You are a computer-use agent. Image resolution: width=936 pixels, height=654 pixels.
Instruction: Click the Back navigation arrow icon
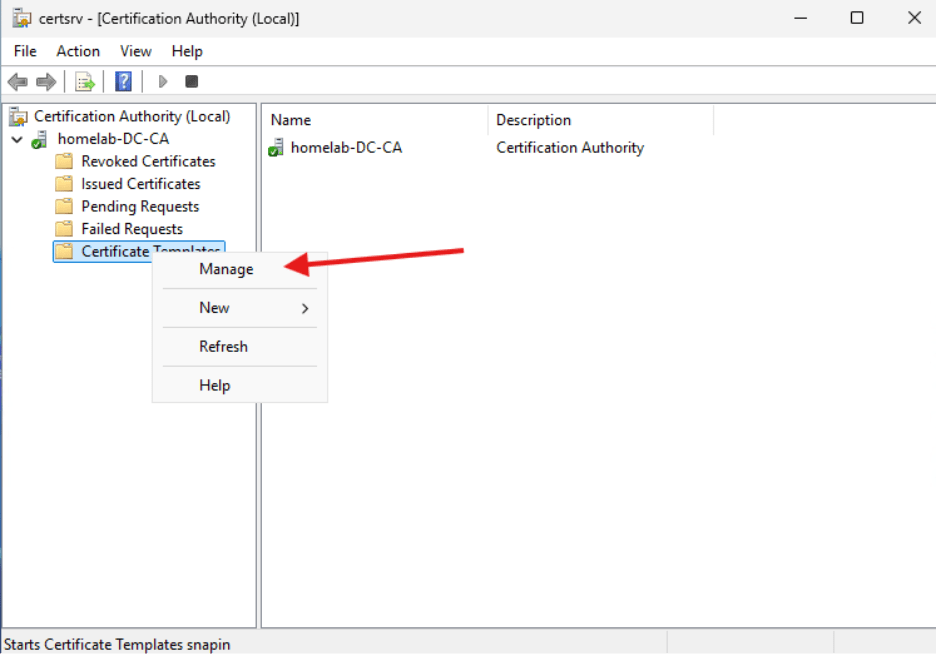[17, 81]
